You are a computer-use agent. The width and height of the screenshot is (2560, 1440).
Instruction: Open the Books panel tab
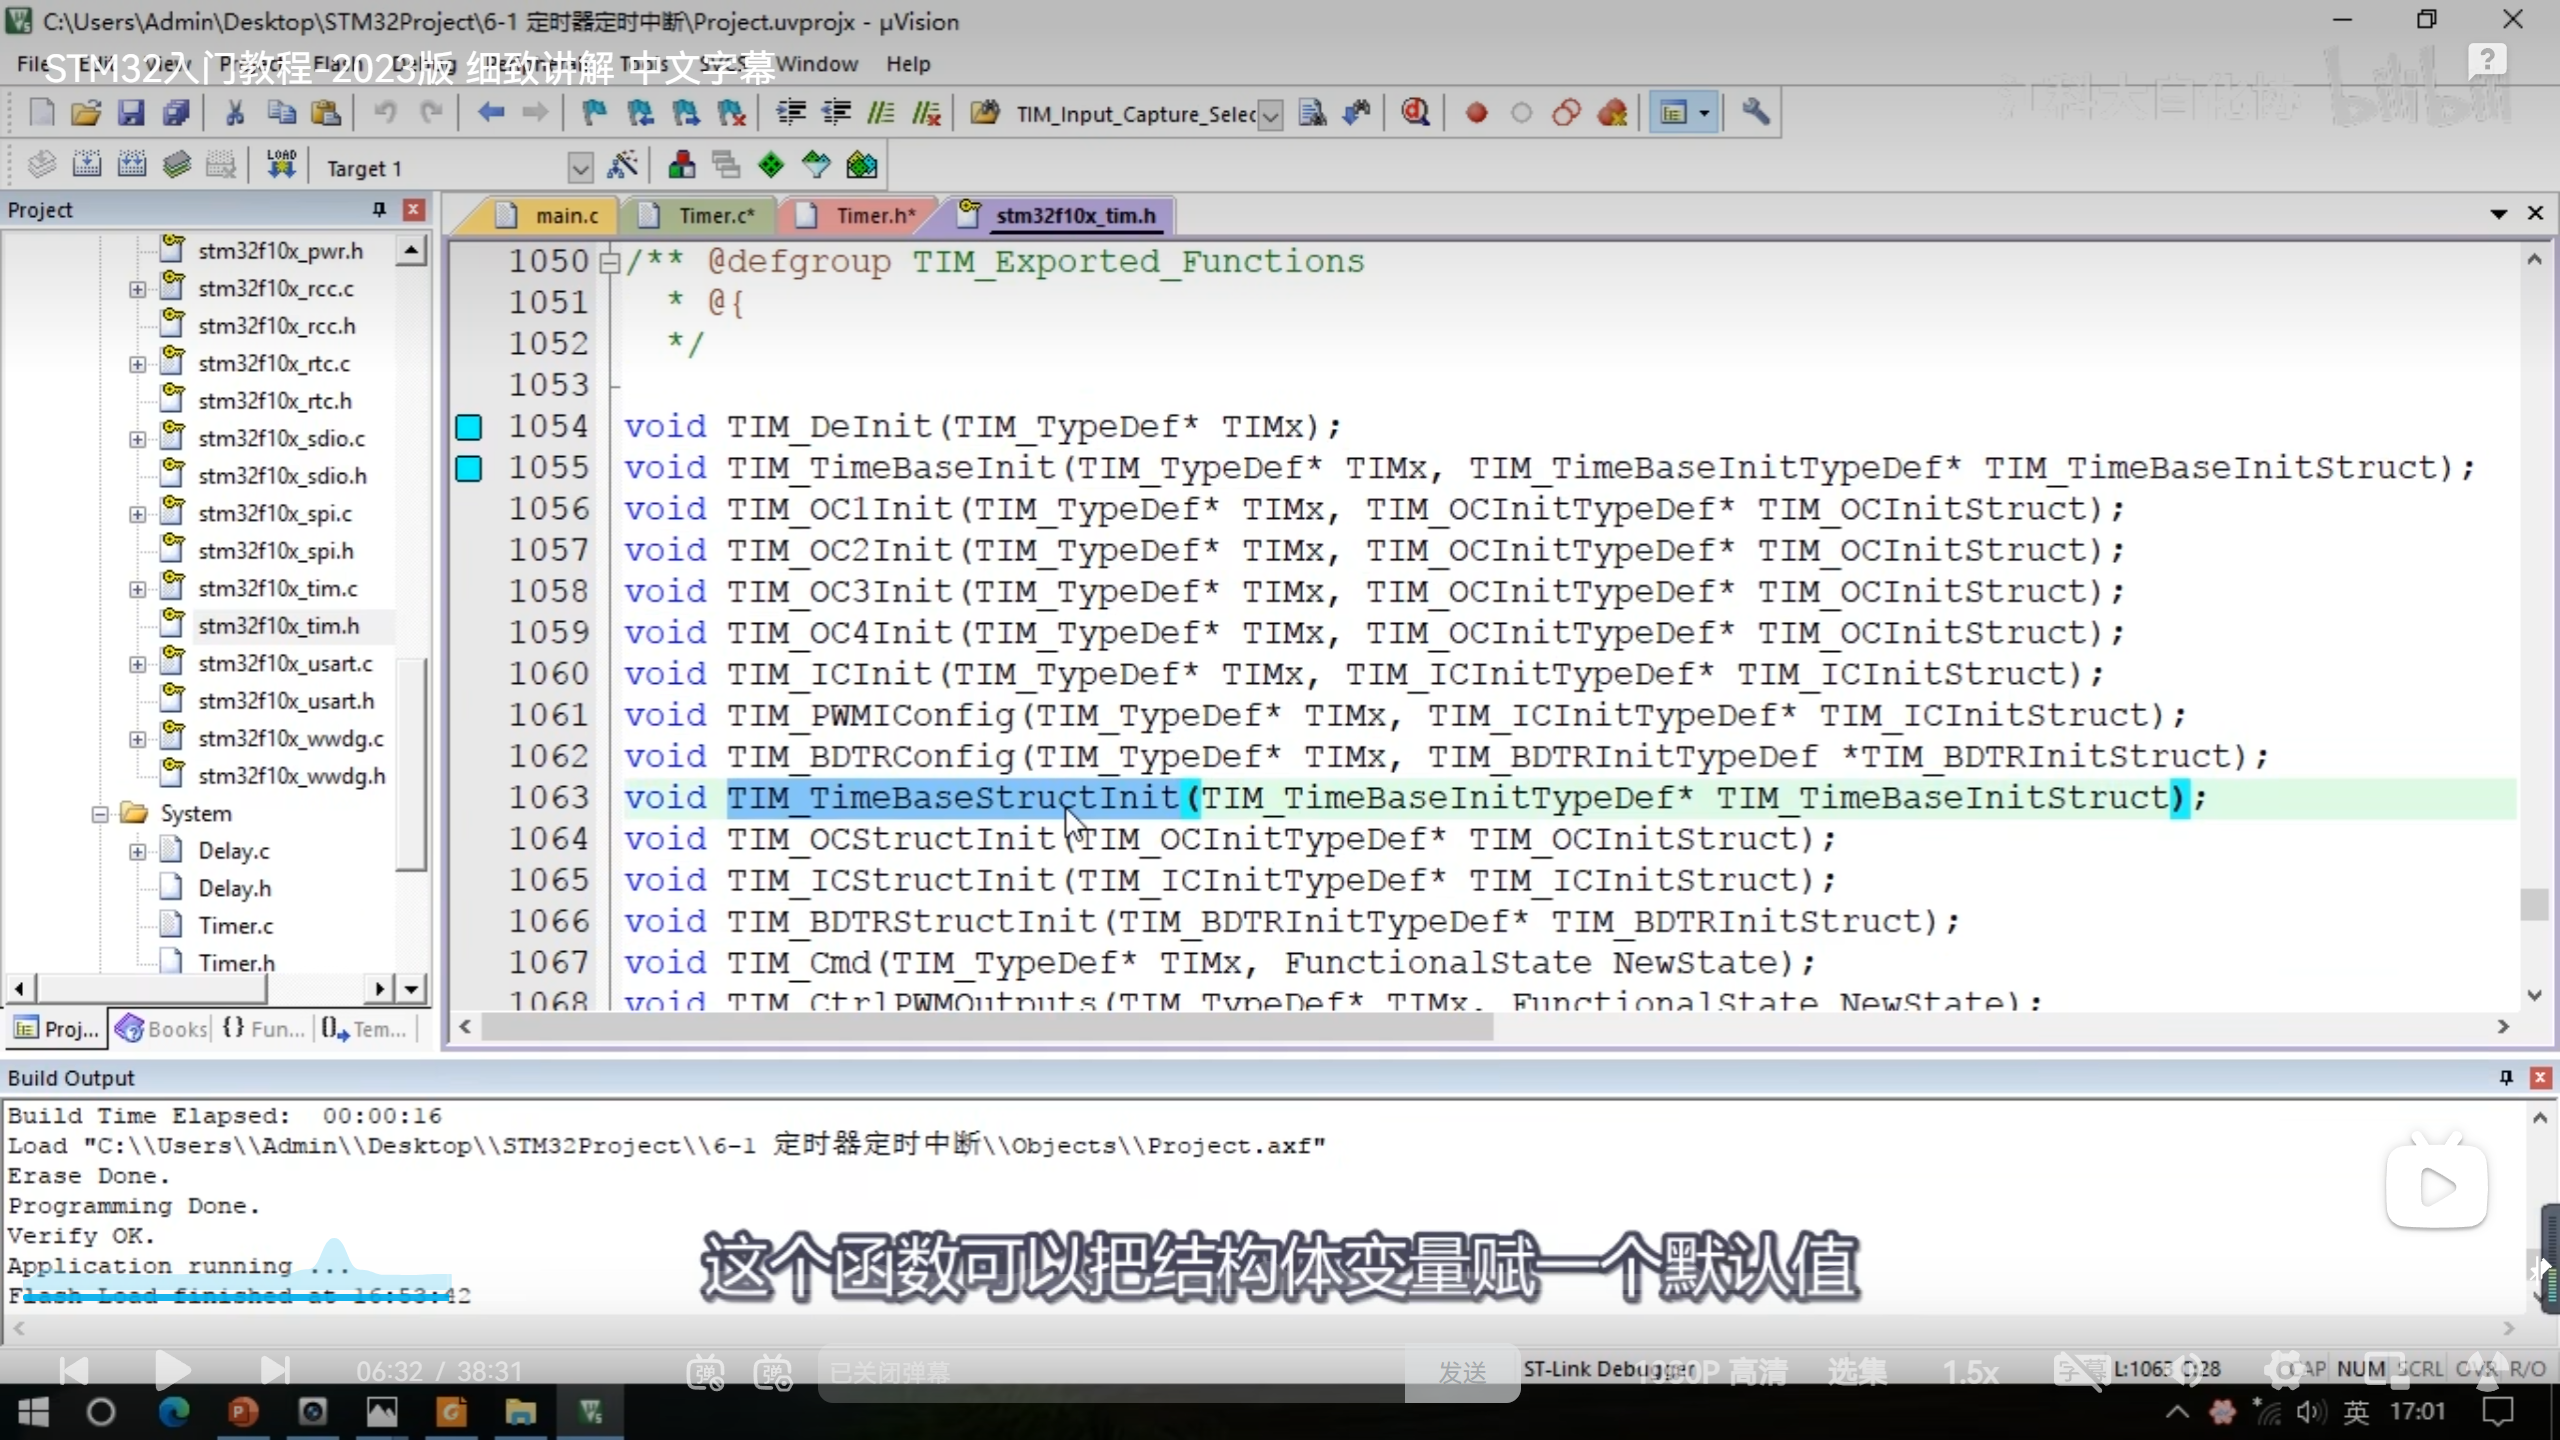(x=163, y=1028)
